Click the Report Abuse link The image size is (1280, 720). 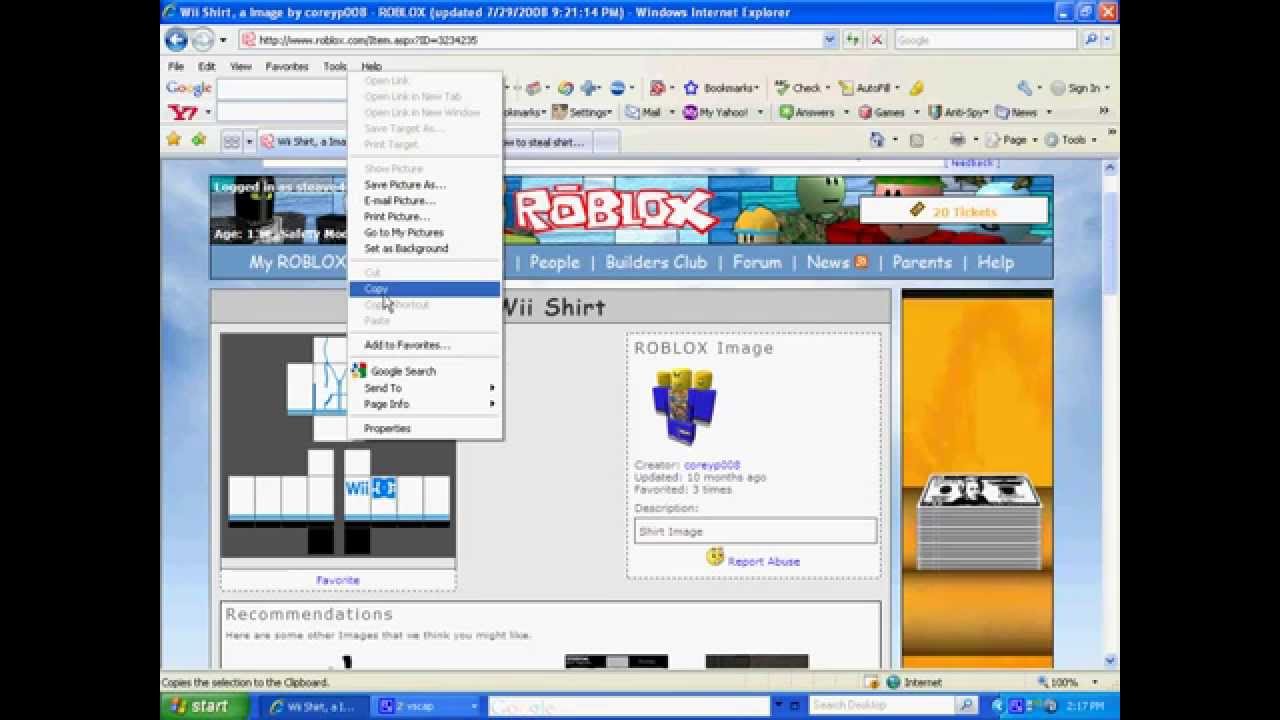[x=764, y=561]
